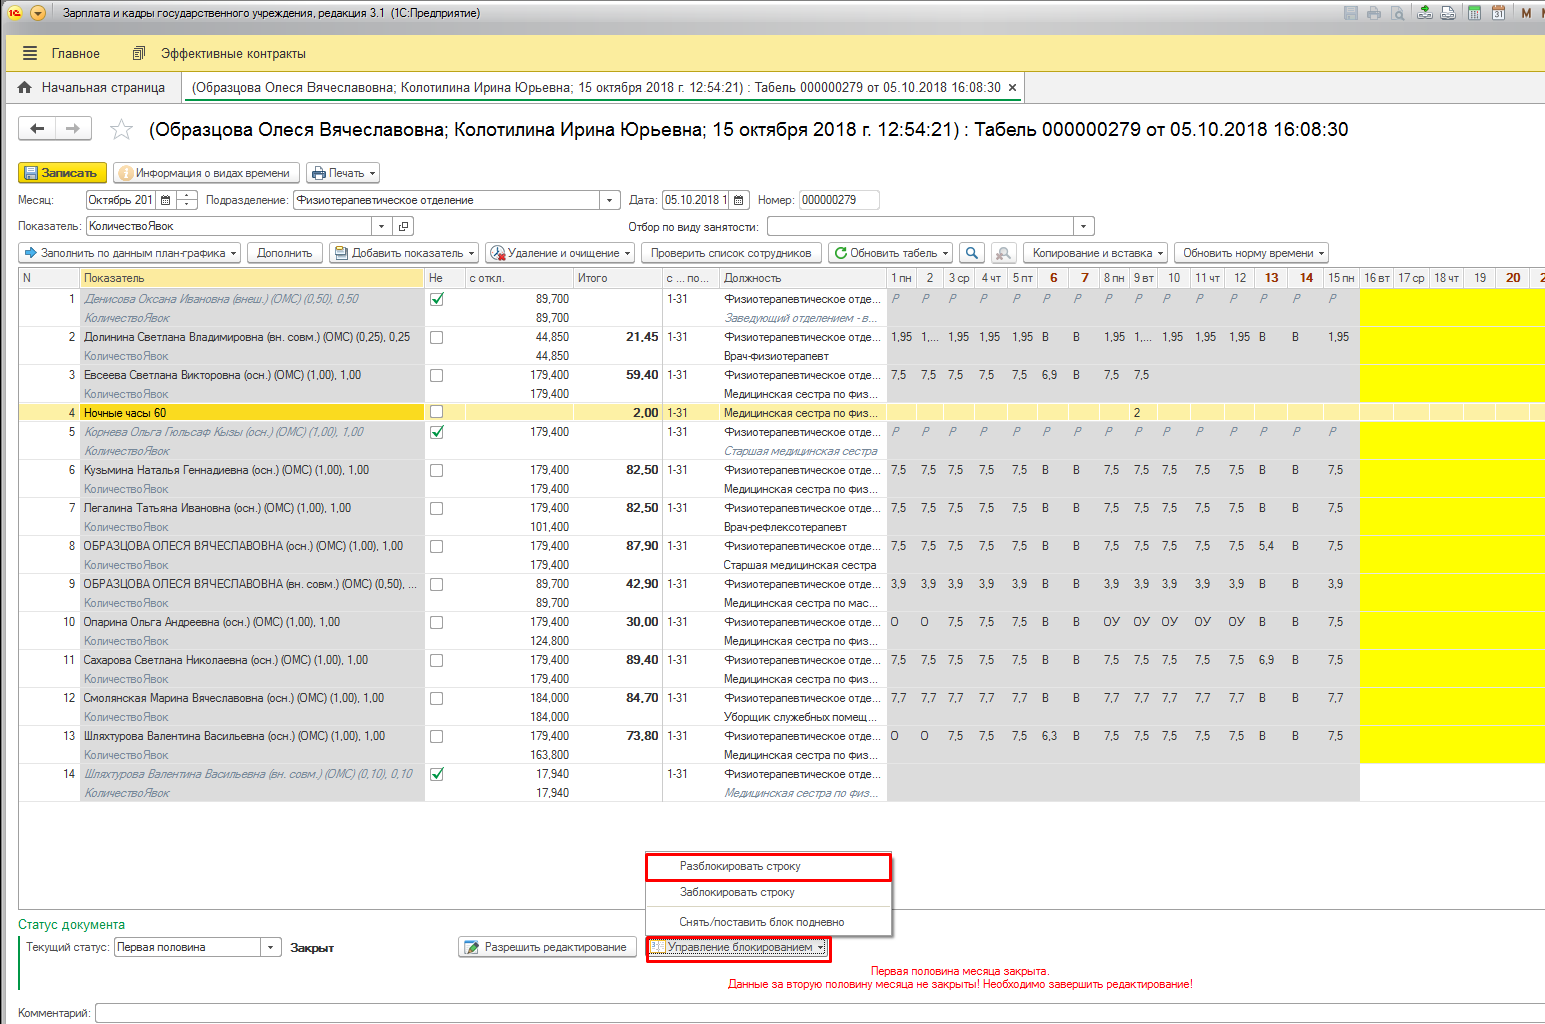
Task: Open the calendar icon in title bar
Action: click(1498, 13)
